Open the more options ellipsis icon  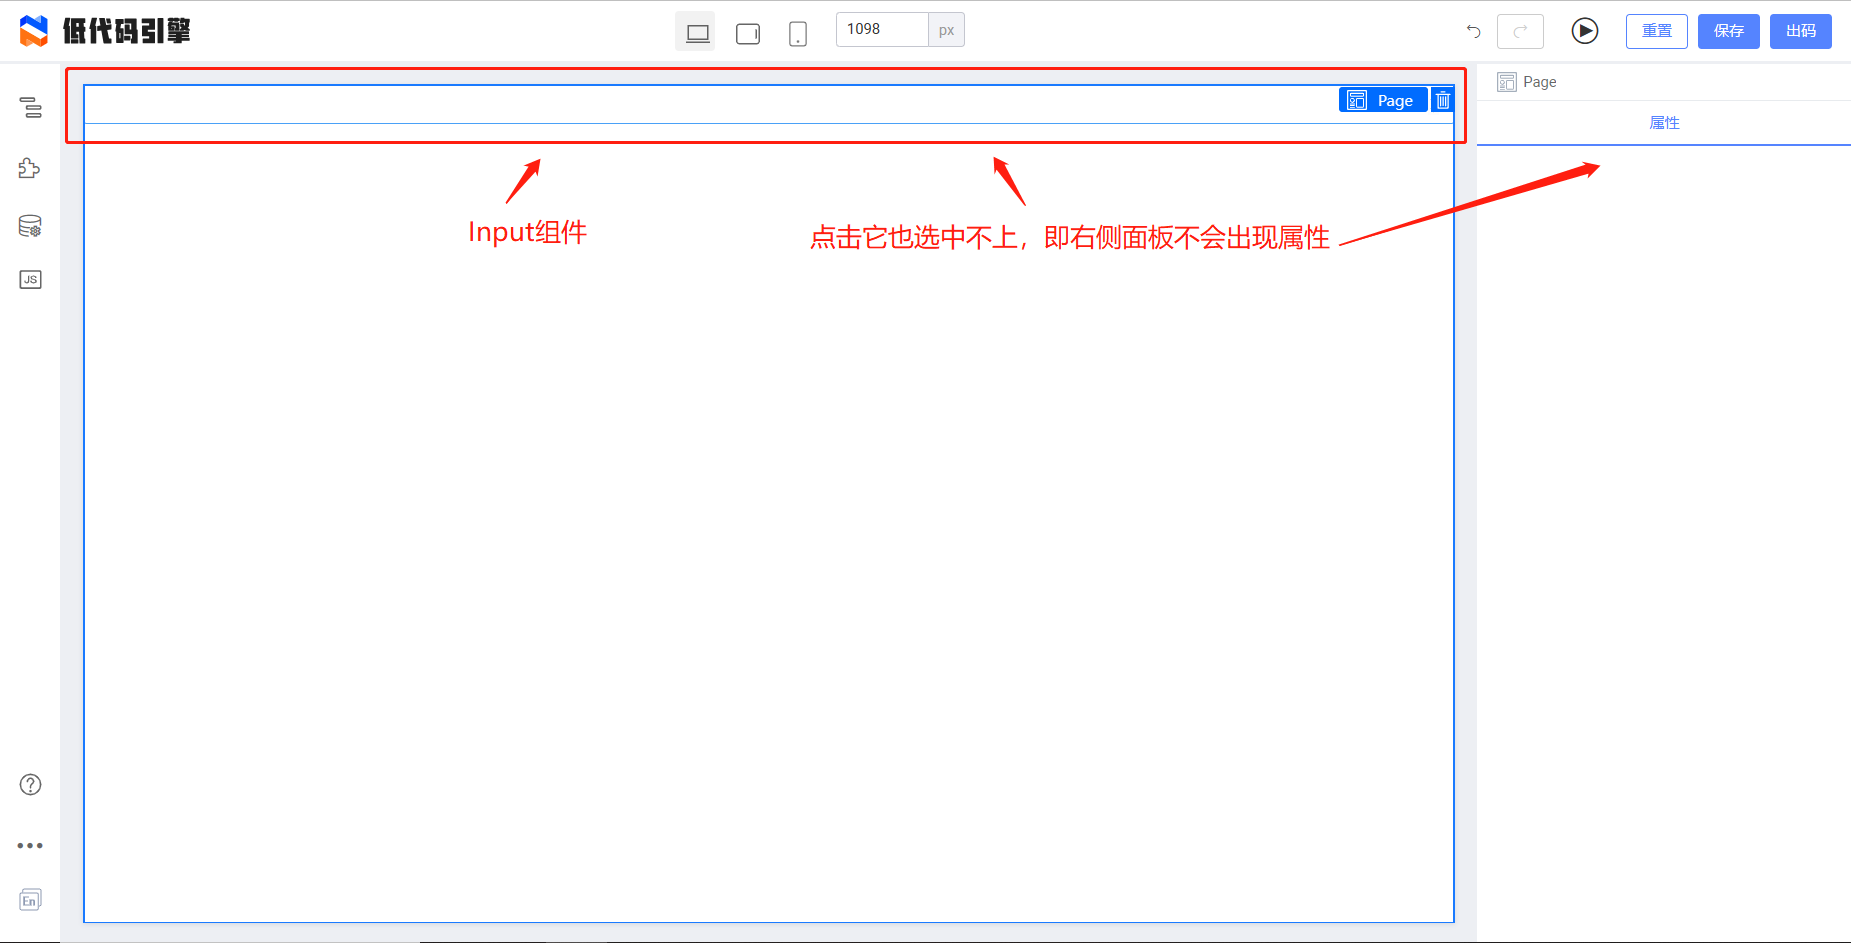pos(30,845)
